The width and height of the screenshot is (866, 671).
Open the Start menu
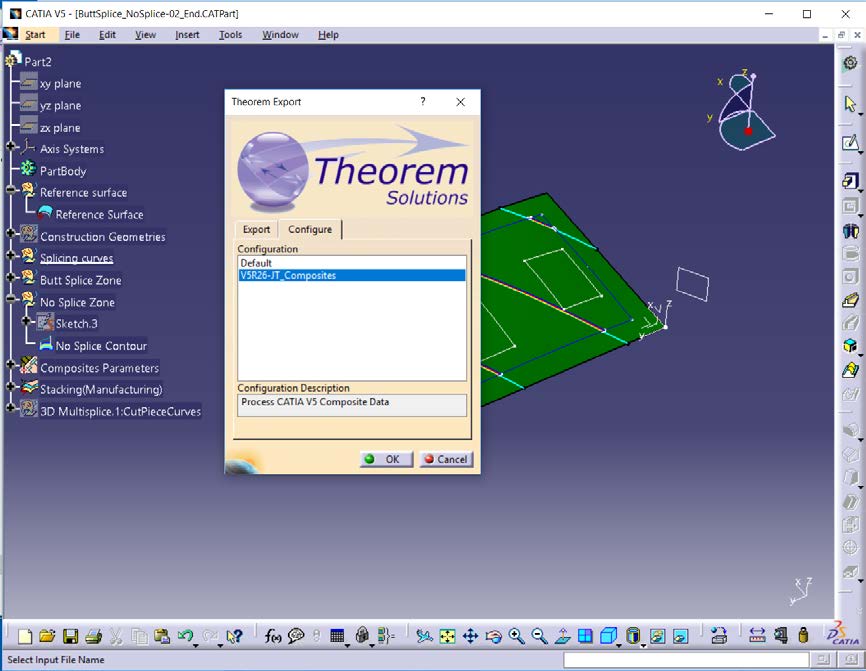(35, 35)
